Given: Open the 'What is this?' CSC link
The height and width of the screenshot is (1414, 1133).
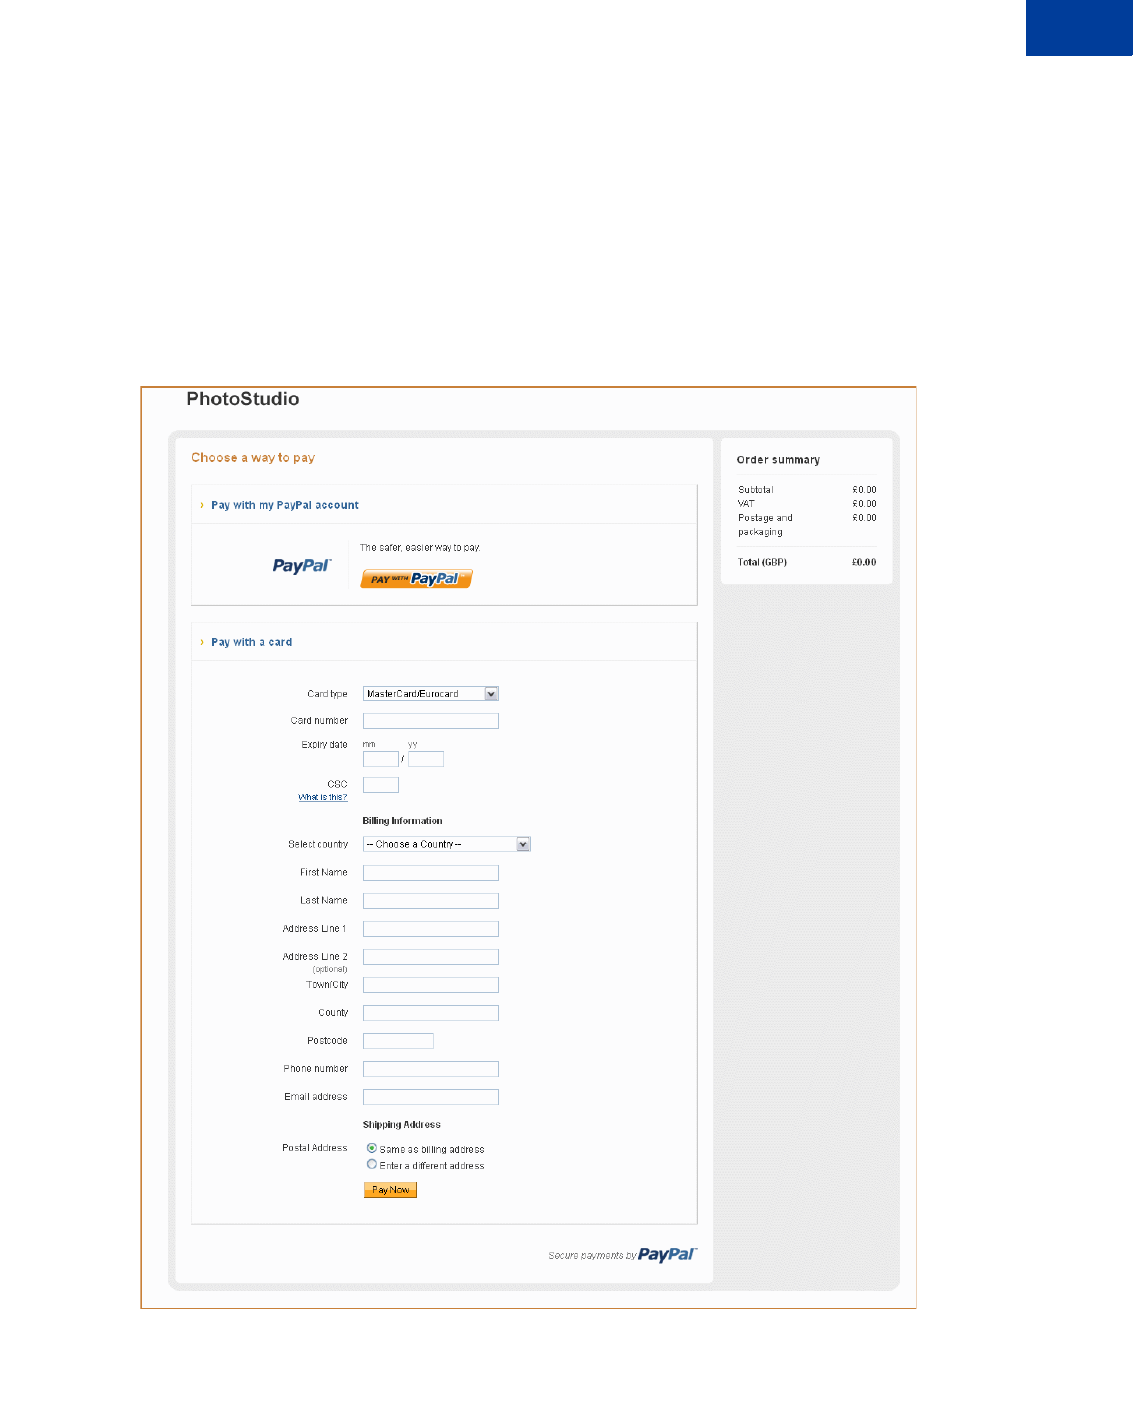Looking at the screenshot, I should (x=323, y=798).
